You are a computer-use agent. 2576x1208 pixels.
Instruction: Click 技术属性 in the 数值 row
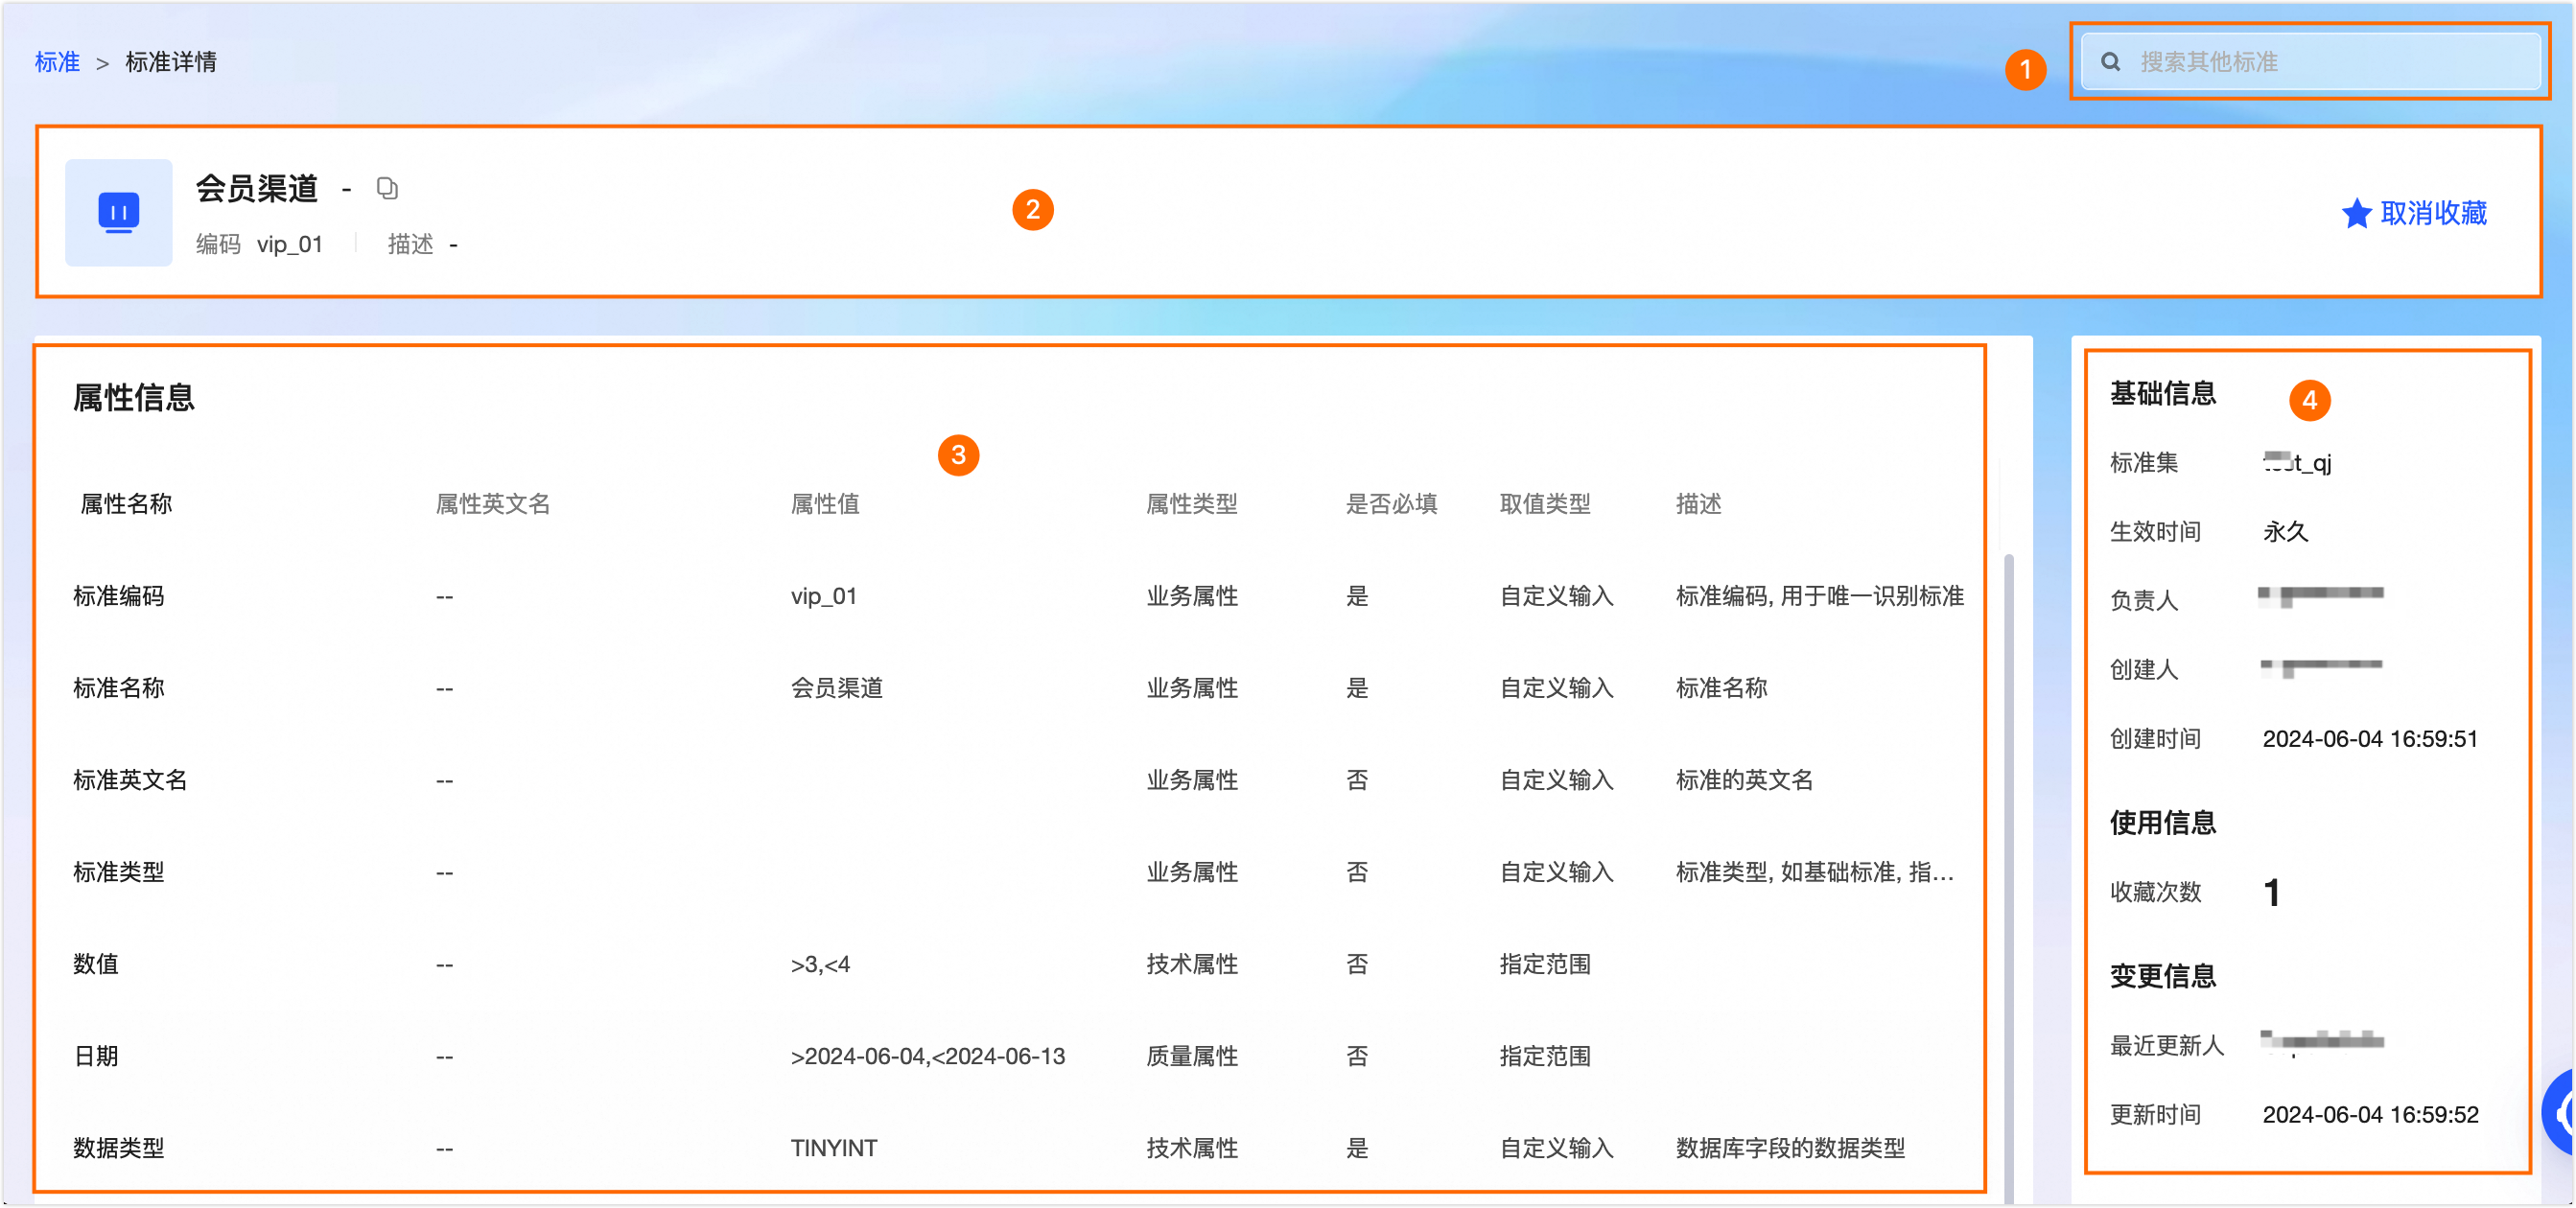click(x=1192, y=964)
